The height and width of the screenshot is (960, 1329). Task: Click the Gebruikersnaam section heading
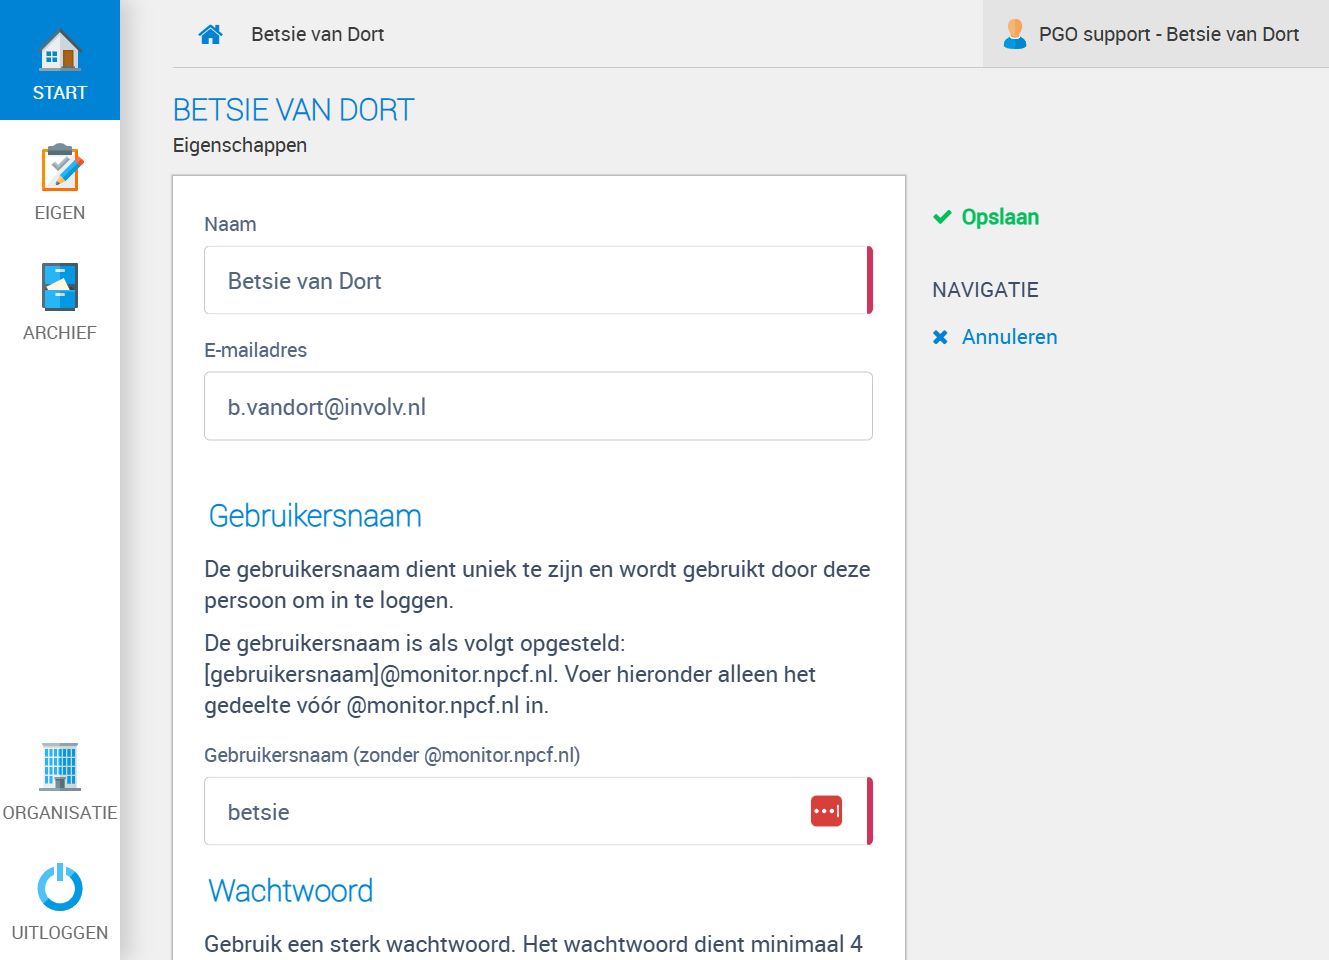click(315, 516)
